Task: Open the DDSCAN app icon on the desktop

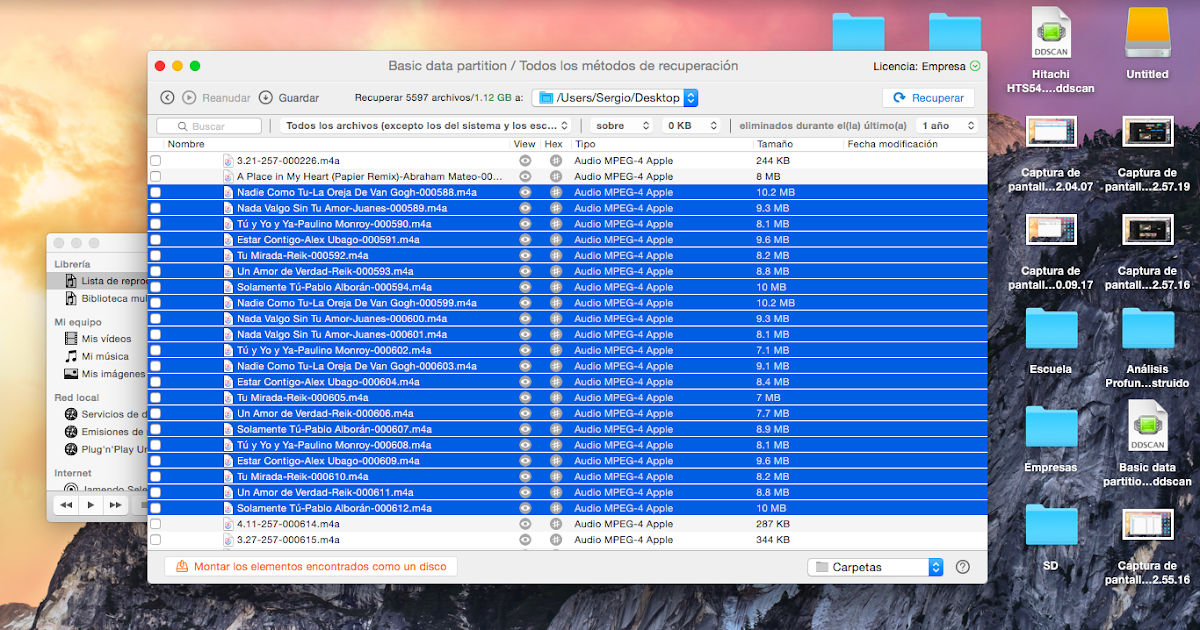Action: (1051, 32)
